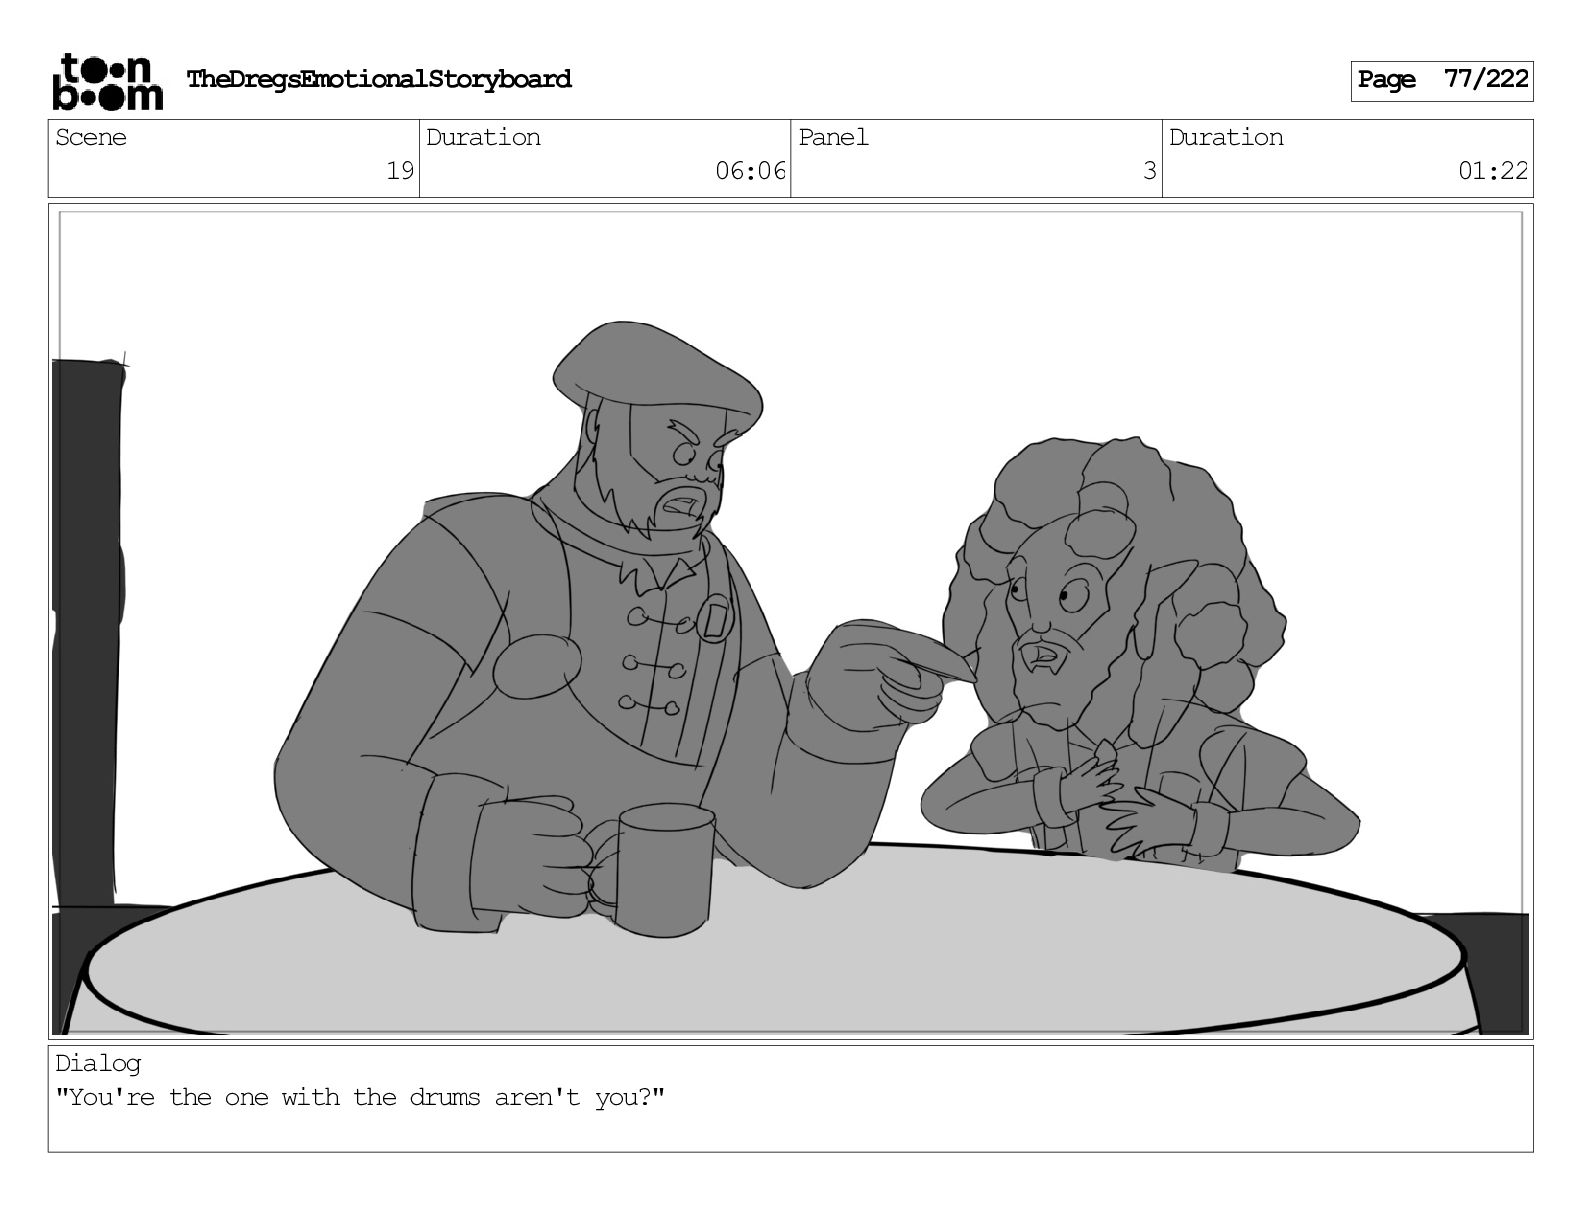Select the TheDregsEmotionalStoryboard title text

pyautogui.click(x=379, y=79)
